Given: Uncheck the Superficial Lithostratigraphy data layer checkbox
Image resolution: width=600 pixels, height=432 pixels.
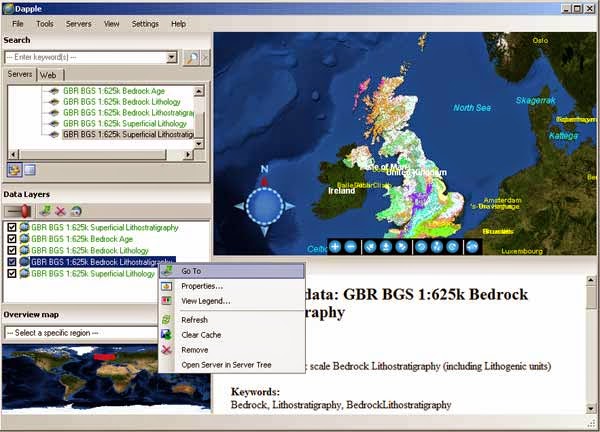Looking at the screenshot, I should click(12, 227).
